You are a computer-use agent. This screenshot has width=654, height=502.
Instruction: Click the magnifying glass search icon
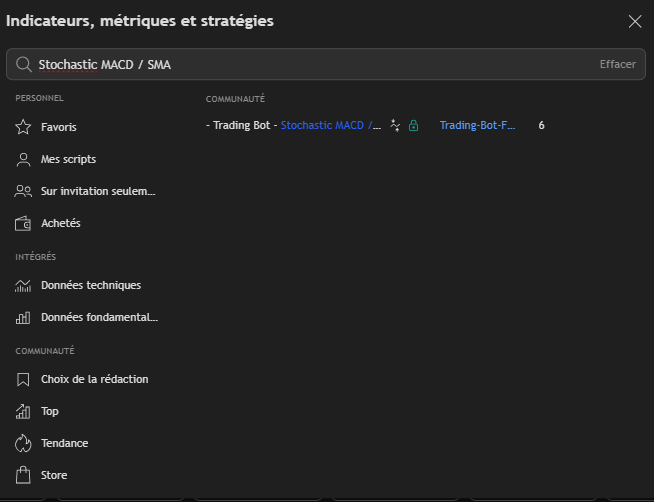click(23, 65)
